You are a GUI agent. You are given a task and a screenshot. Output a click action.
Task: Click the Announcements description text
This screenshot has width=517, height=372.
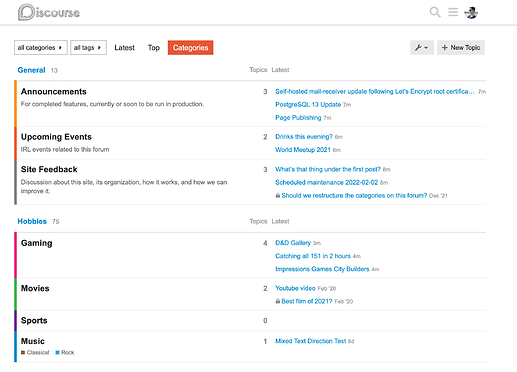(112, 104)
